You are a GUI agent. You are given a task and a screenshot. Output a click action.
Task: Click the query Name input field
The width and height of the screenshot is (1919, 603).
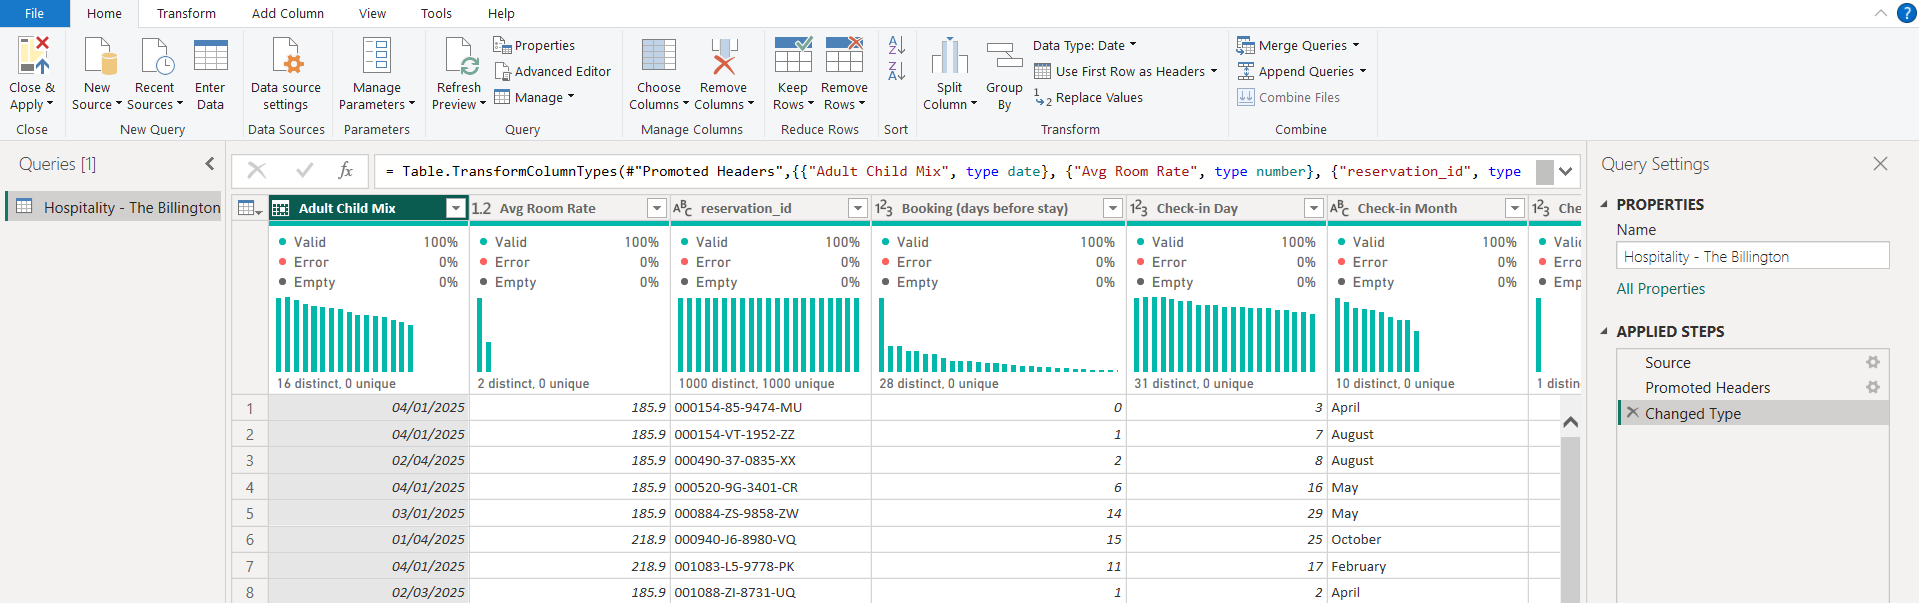click(x=1752, y=257)
